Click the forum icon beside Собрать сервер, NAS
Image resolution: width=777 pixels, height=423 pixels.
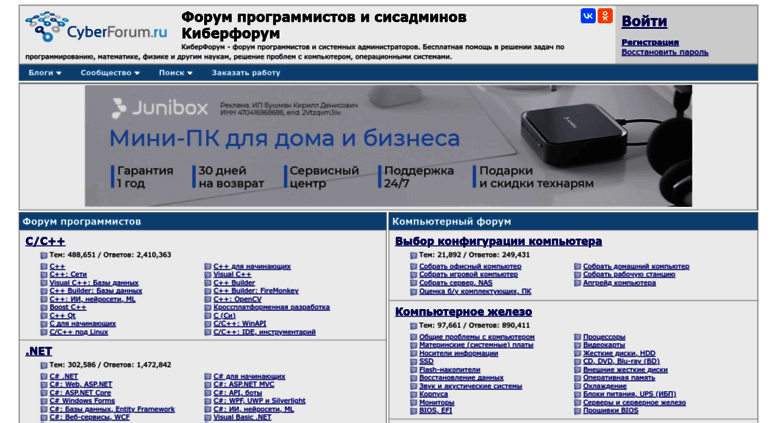pyautogui.click(x=413, y=283)
